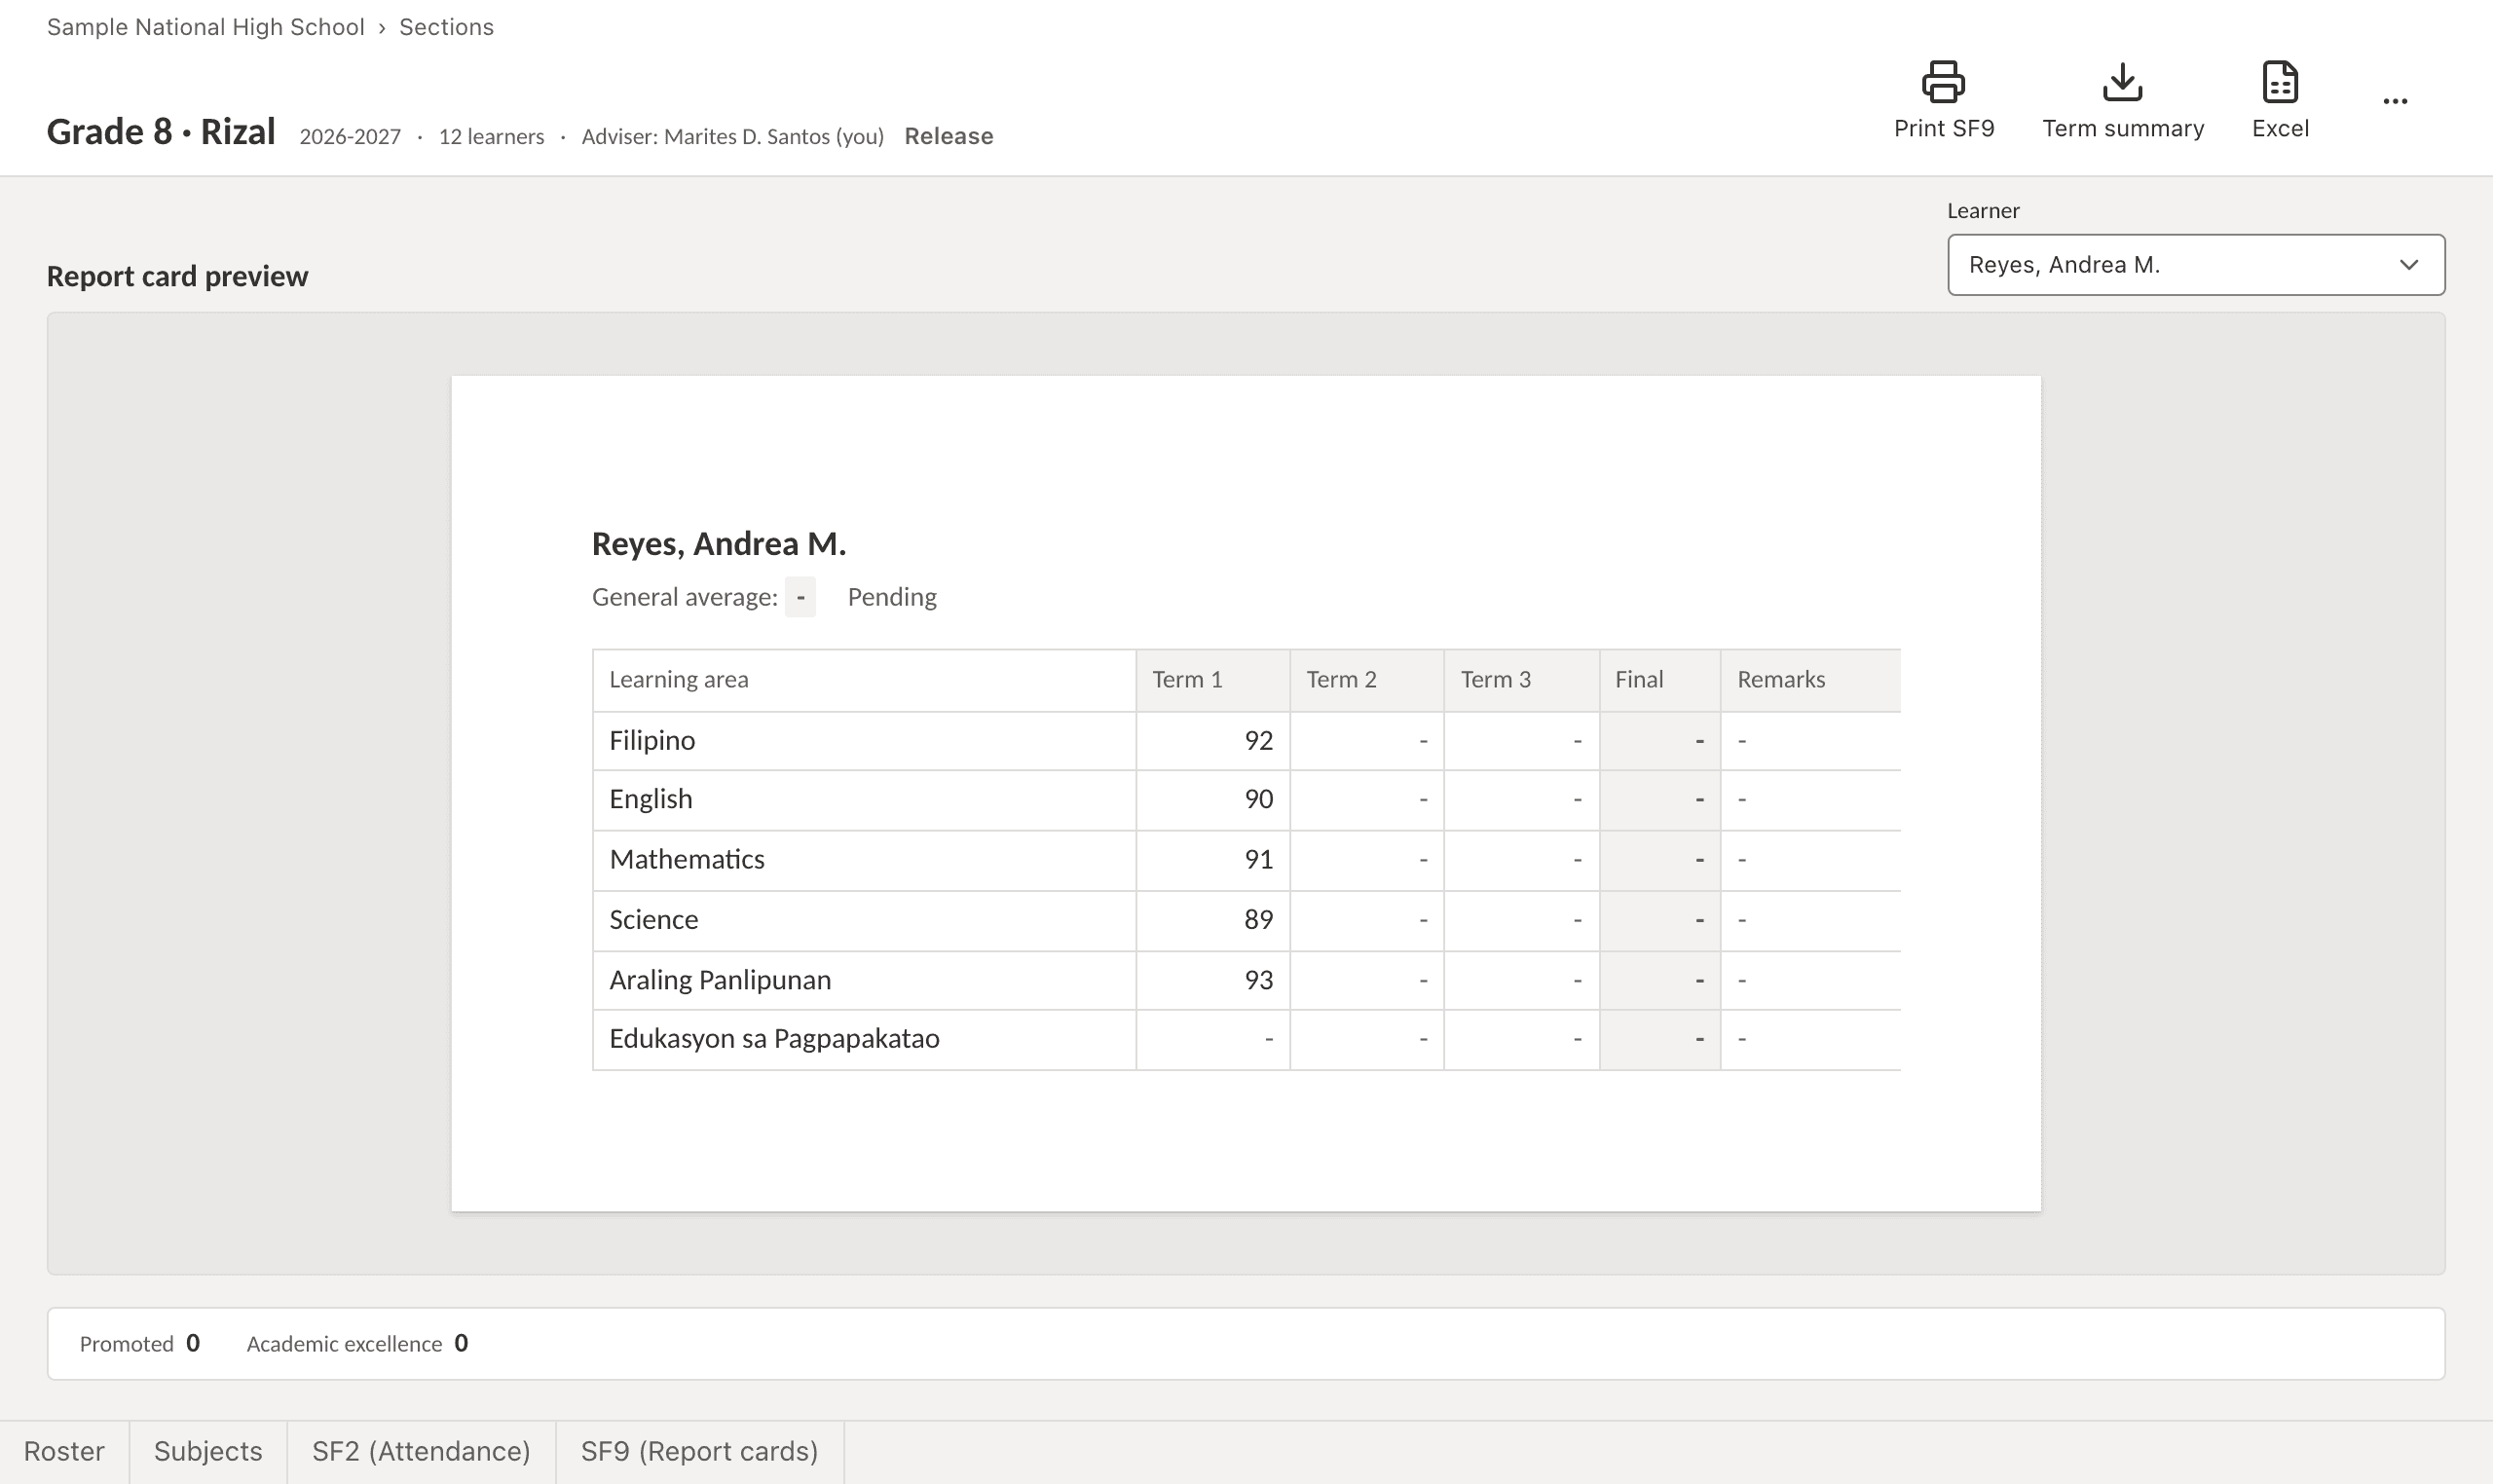
Task: Click the Release button
Action: coord(948,136)
